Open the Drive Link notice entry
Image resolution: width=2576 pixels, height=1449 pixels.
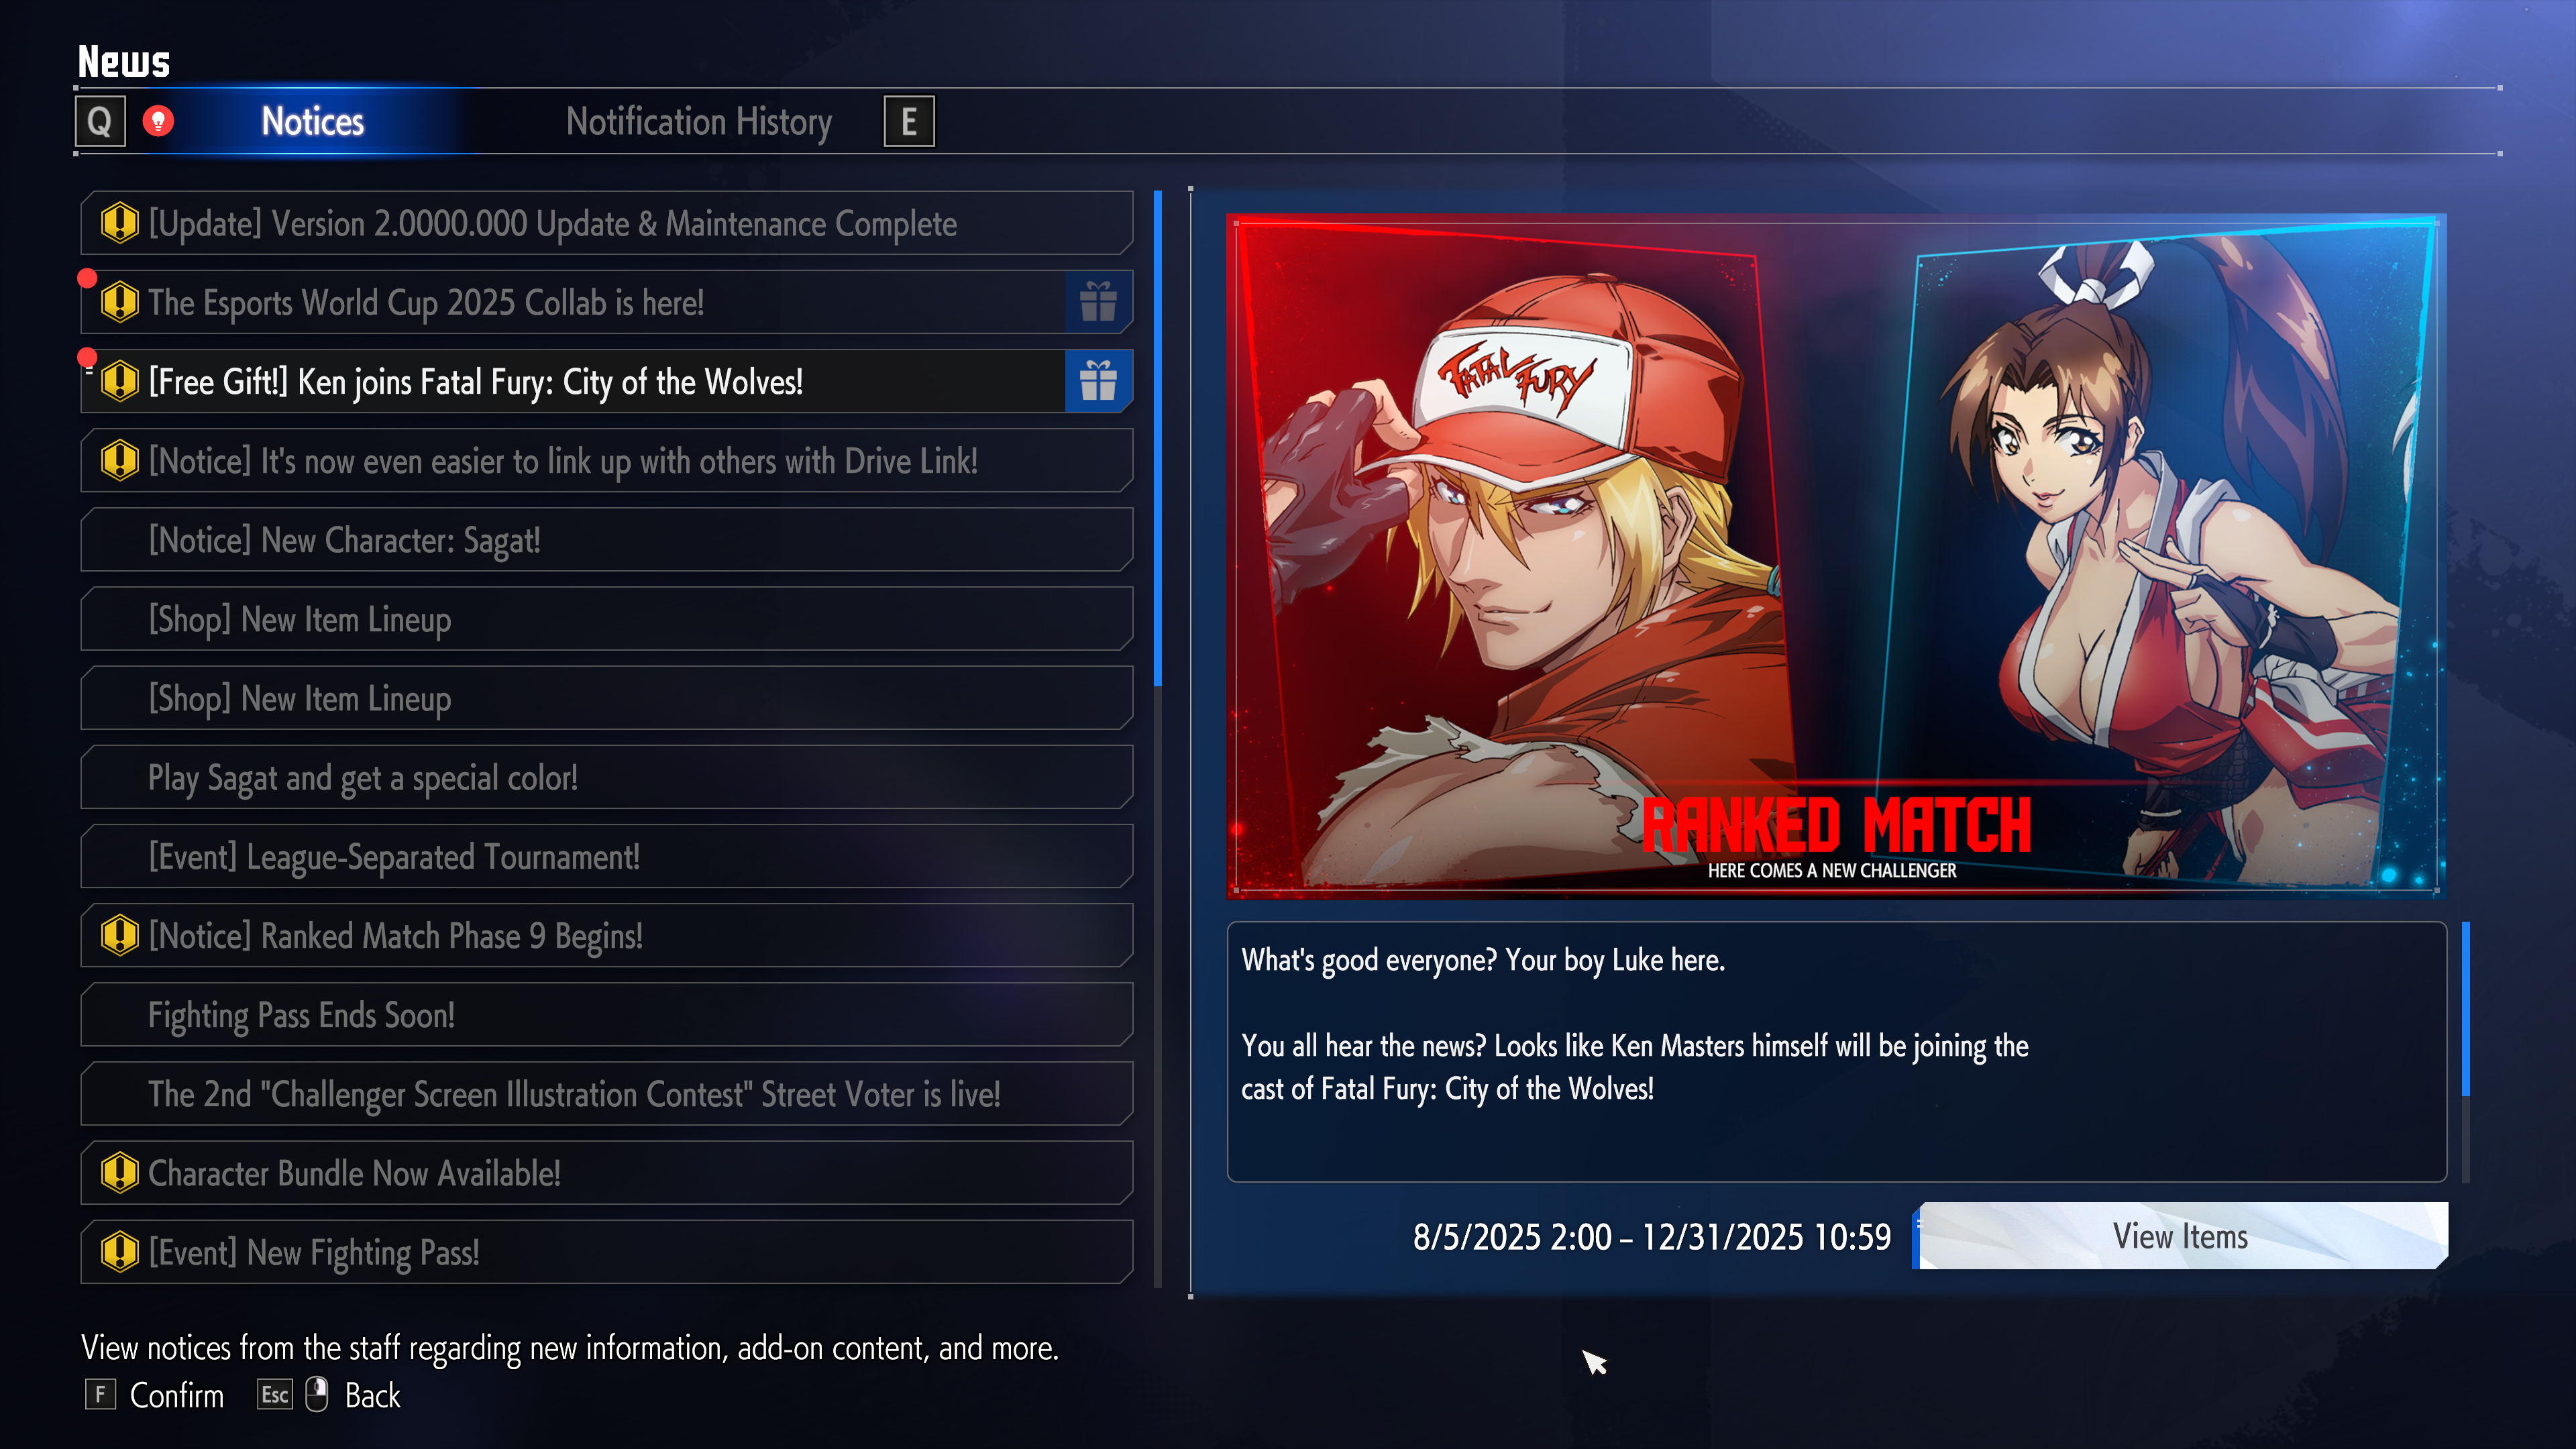coord(607,460)
